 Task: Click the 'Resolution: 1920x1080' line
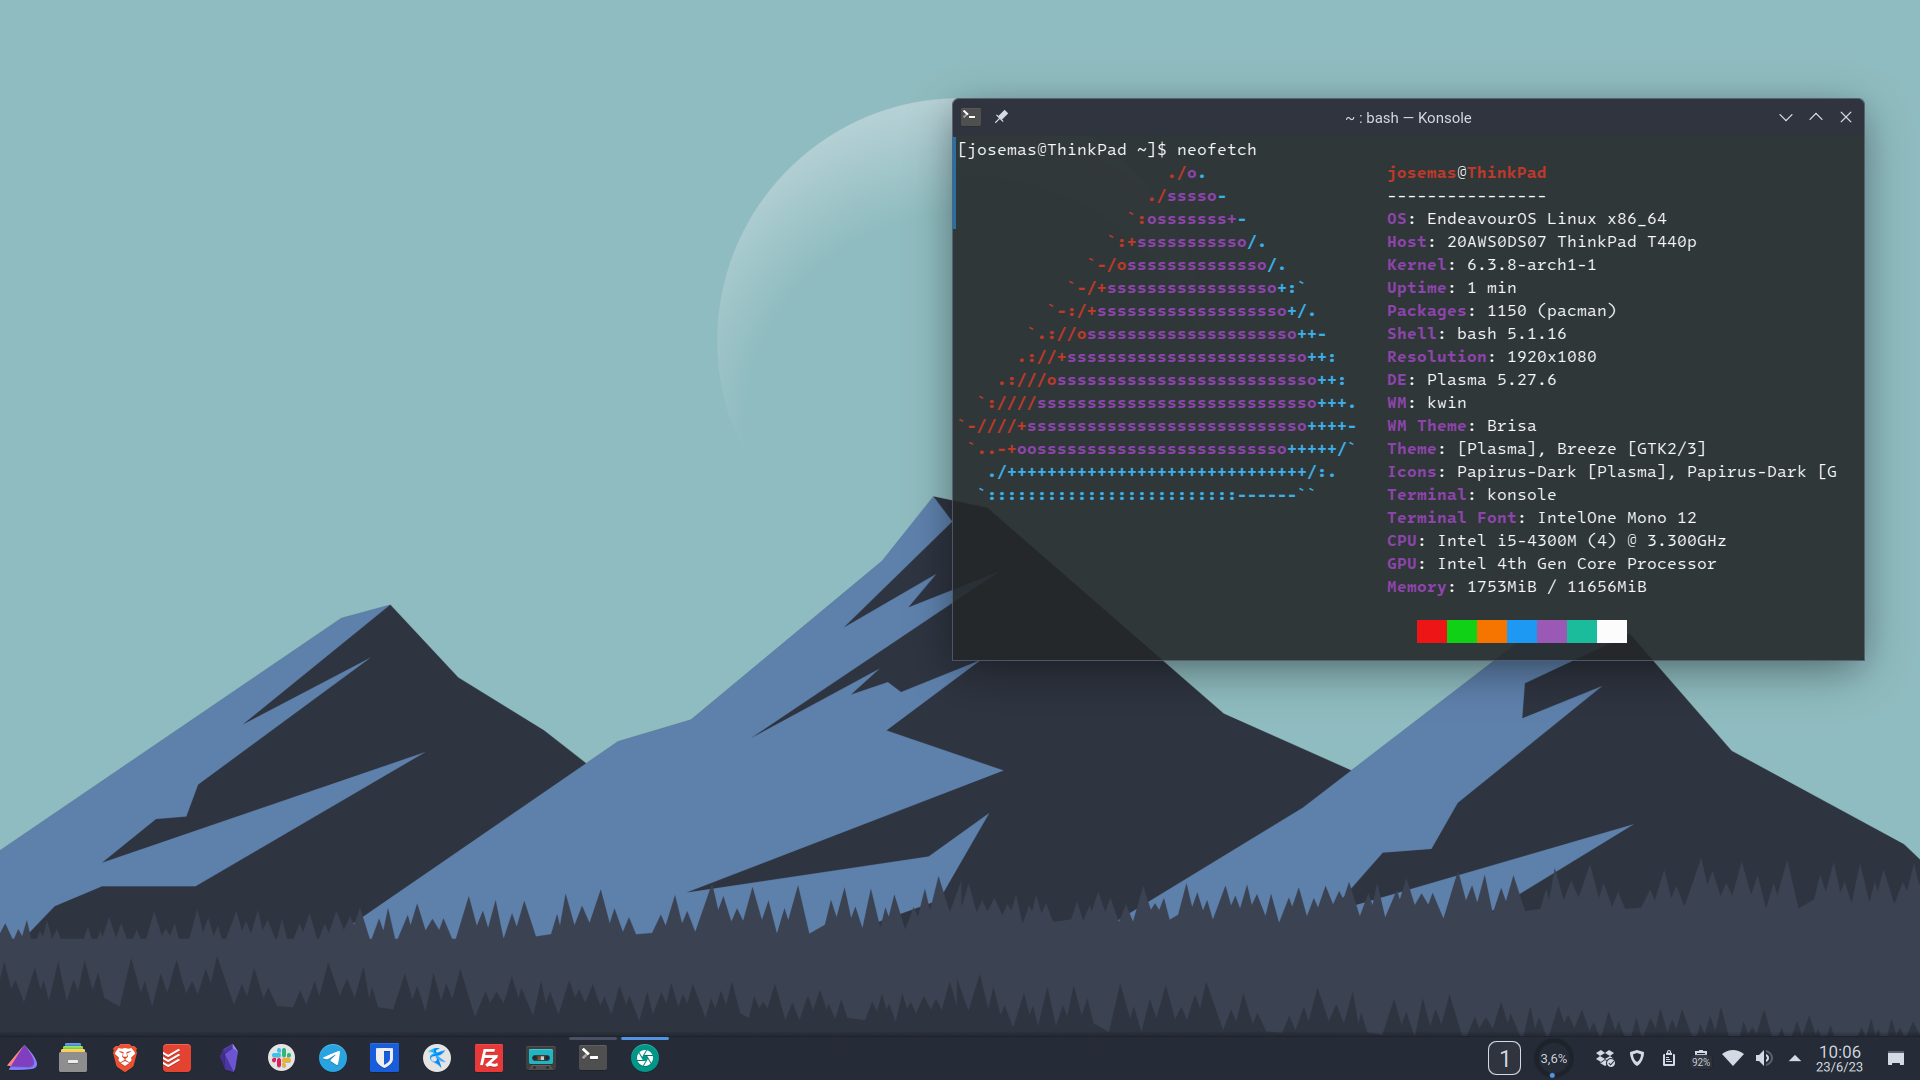point(1491,357)
